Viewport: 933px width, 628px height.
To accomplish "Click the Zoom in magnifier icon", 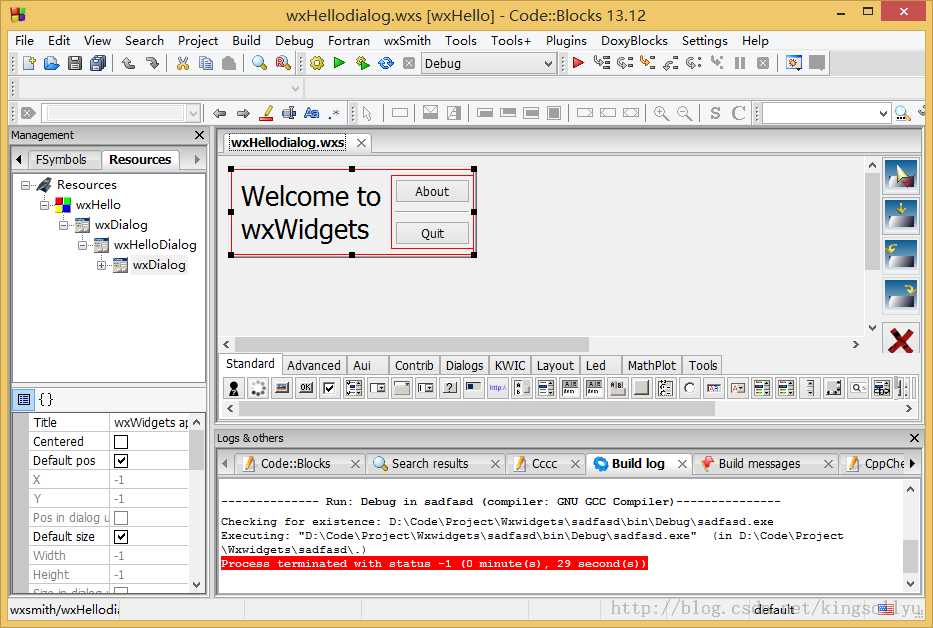I will pyautogui.click(x=661, y=113).
